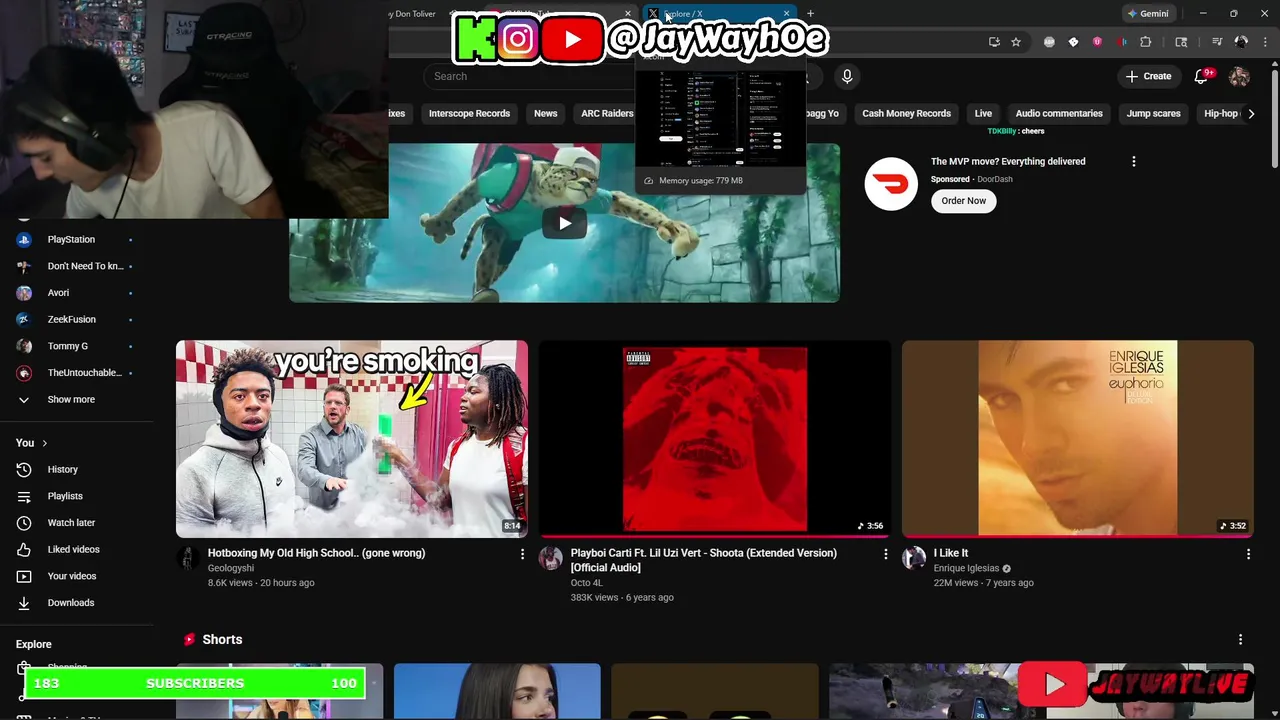This screenshot has height=720, width=1280.
Task: Open the DoorDash ad options menu
Action: pyautogui.click(x=1133, y=161)
